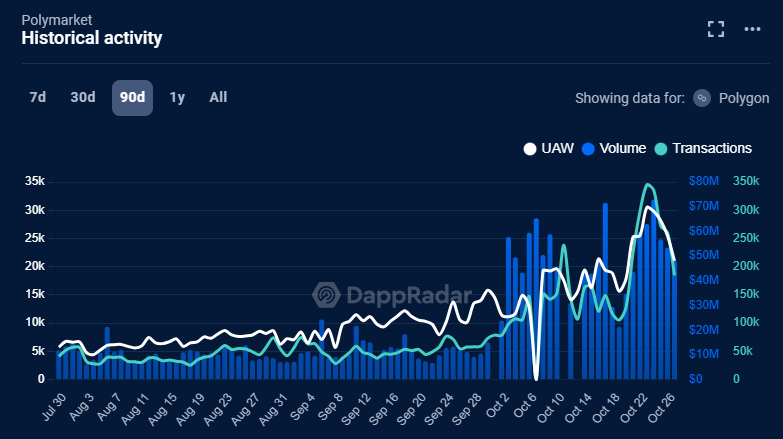Switch to the All time range

click(x=218, y=97)
